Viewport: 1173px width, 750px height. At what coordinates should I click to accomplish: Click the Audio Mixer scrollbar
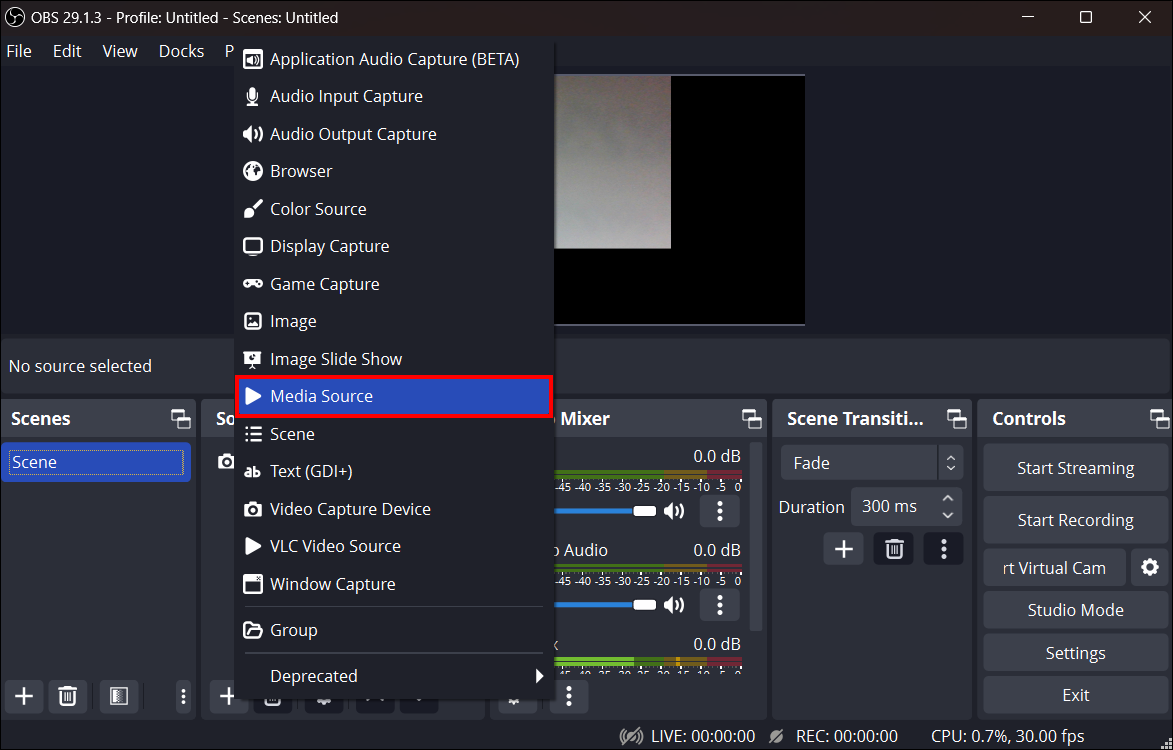(756, 536)
